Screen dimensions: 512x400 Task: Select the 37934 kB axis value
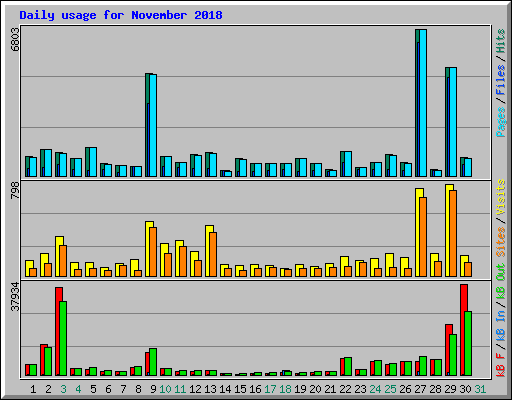pos(15,296)
